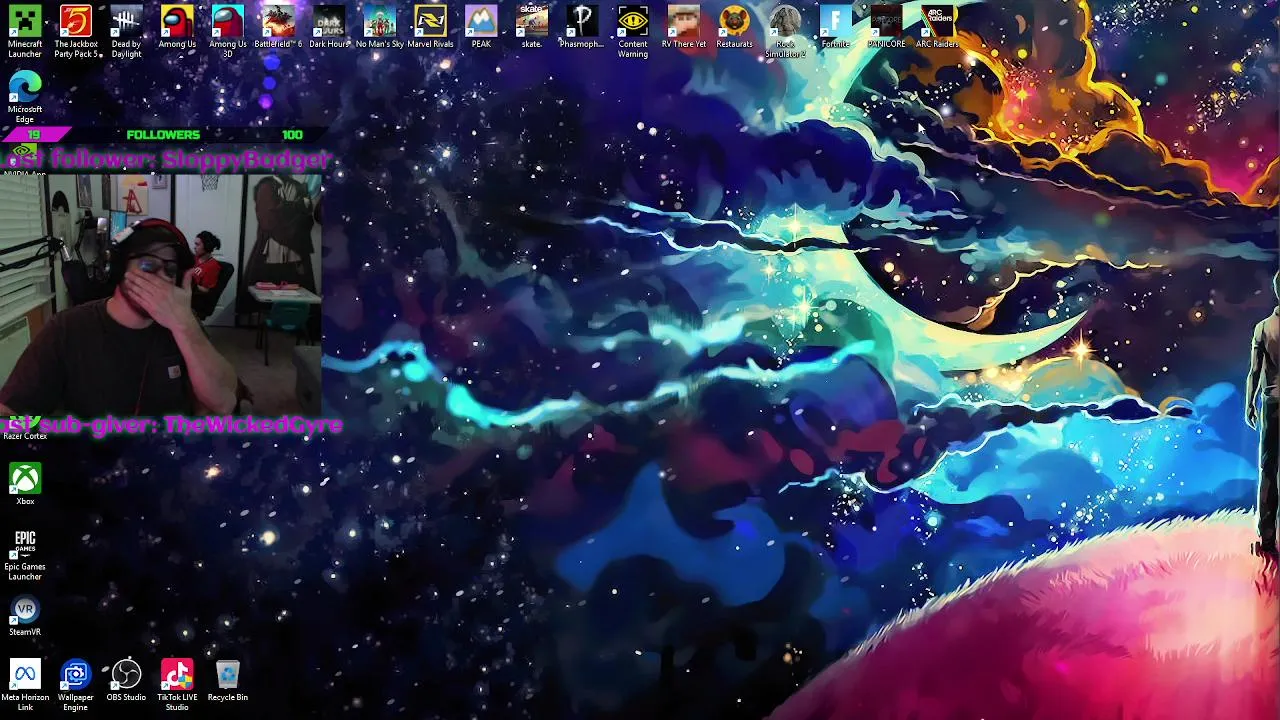The width and height of the screenshot is (1280, 720).
Task: Select the Recycle Bin icon
Action: [228, 680]
